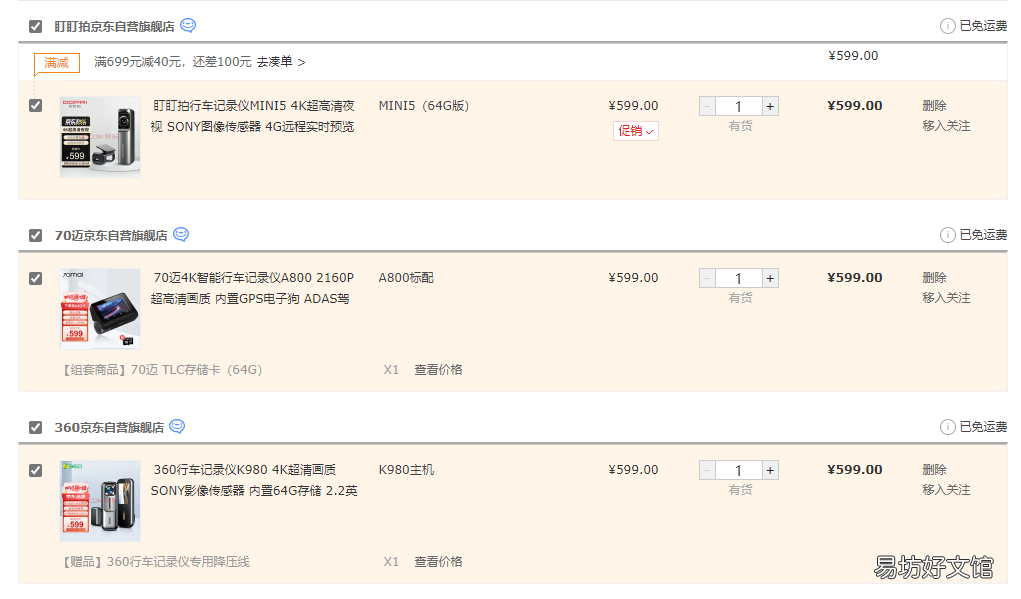Select the K980主机 variant text
The image size is (1021, 599).
(x=406, y=469)
